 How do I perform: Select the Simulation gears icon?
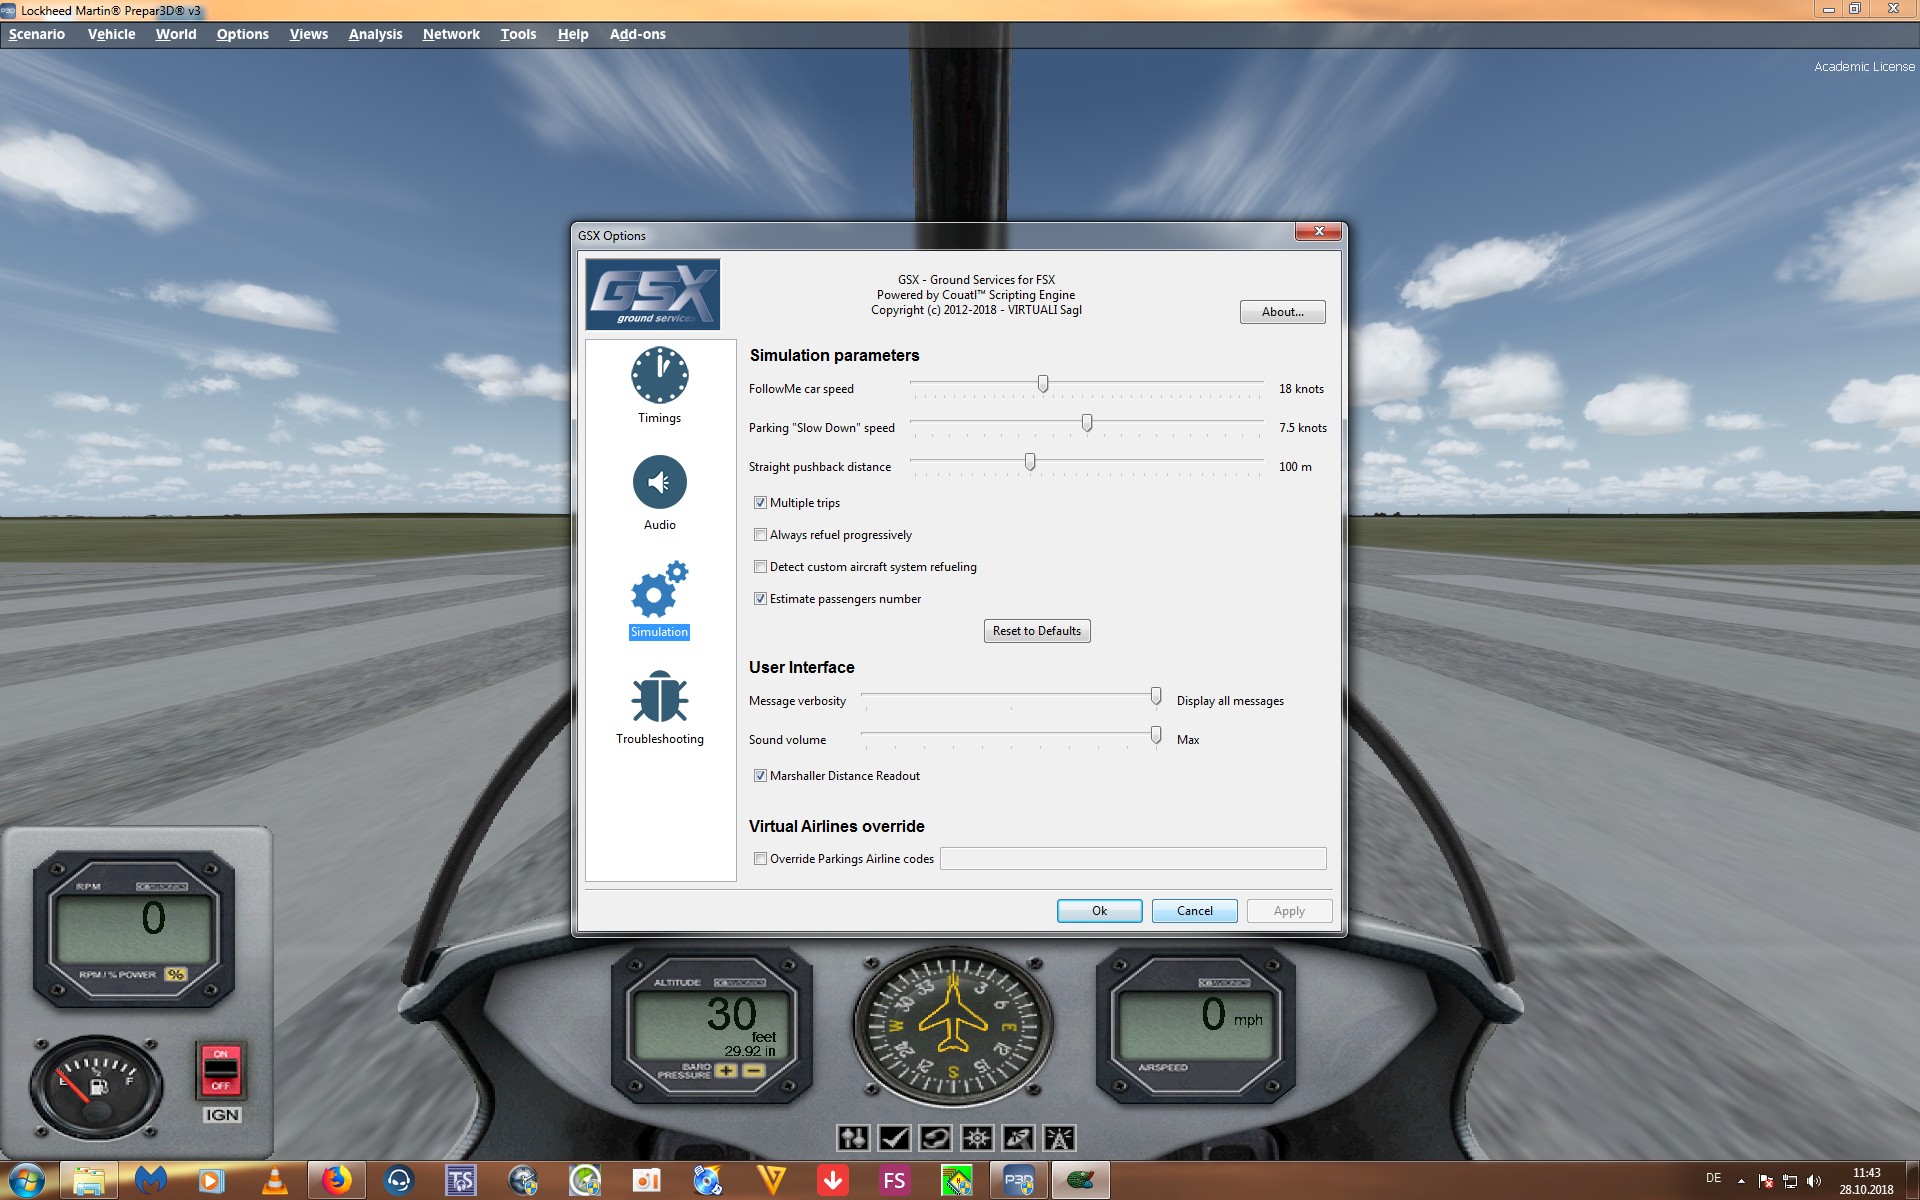coord(659,590)
